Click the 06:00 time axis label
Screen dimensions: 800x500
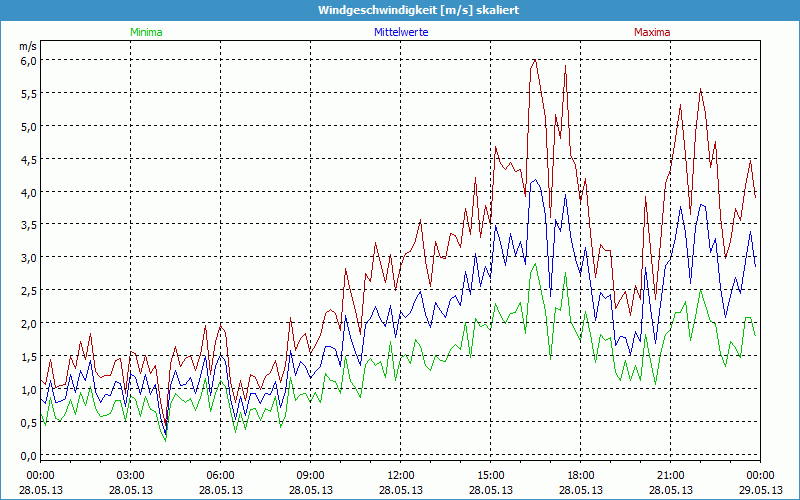point(220,476)
